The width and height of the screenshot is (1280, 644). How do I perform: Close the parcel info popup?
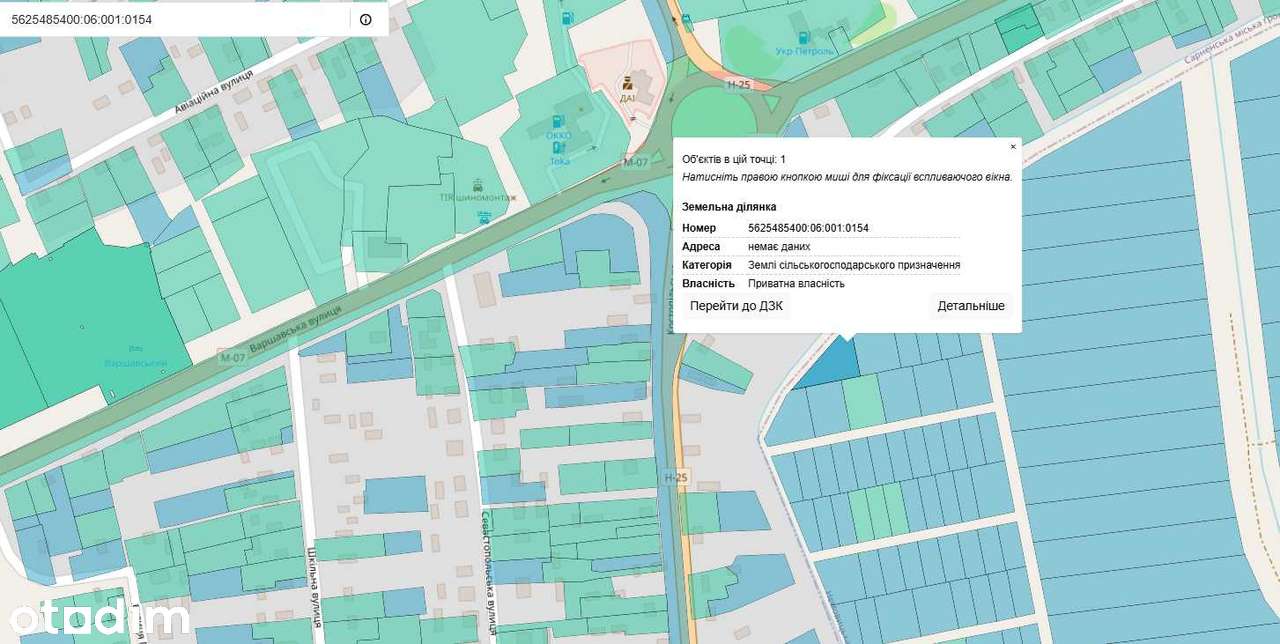pos(1013,146)
